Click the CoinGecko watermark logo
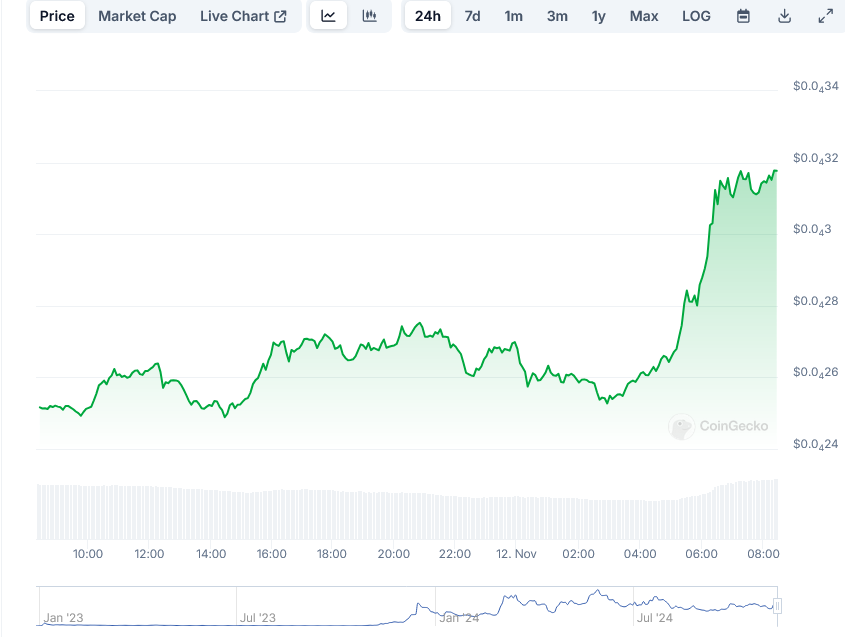 719,426
